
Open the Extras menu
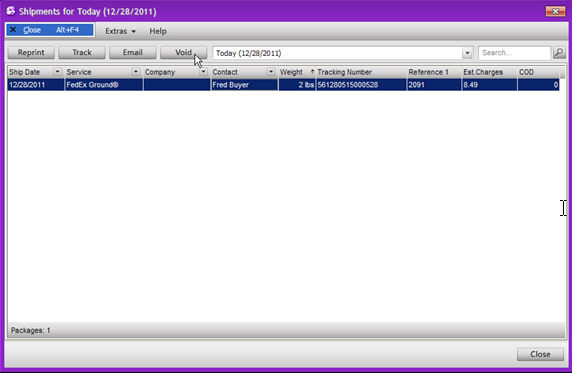tap(120, 31)
